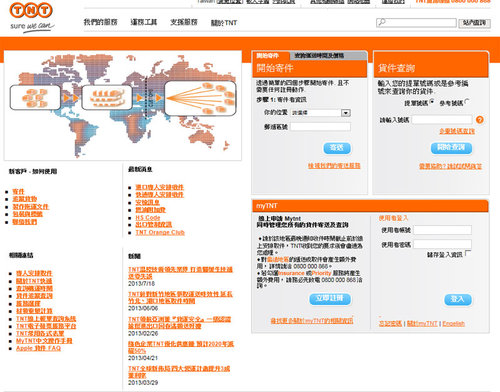Open the 關於TNT menu
The width and height of the screenshot is (500, 392).
(x=224, y=23)
